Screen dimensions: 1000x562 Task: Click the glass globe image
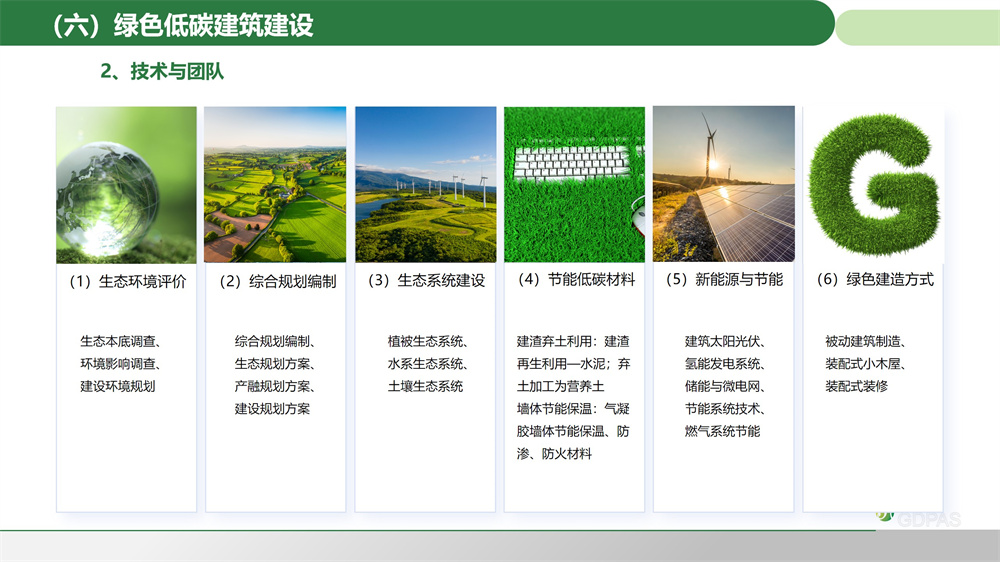(x=126, y=185)
